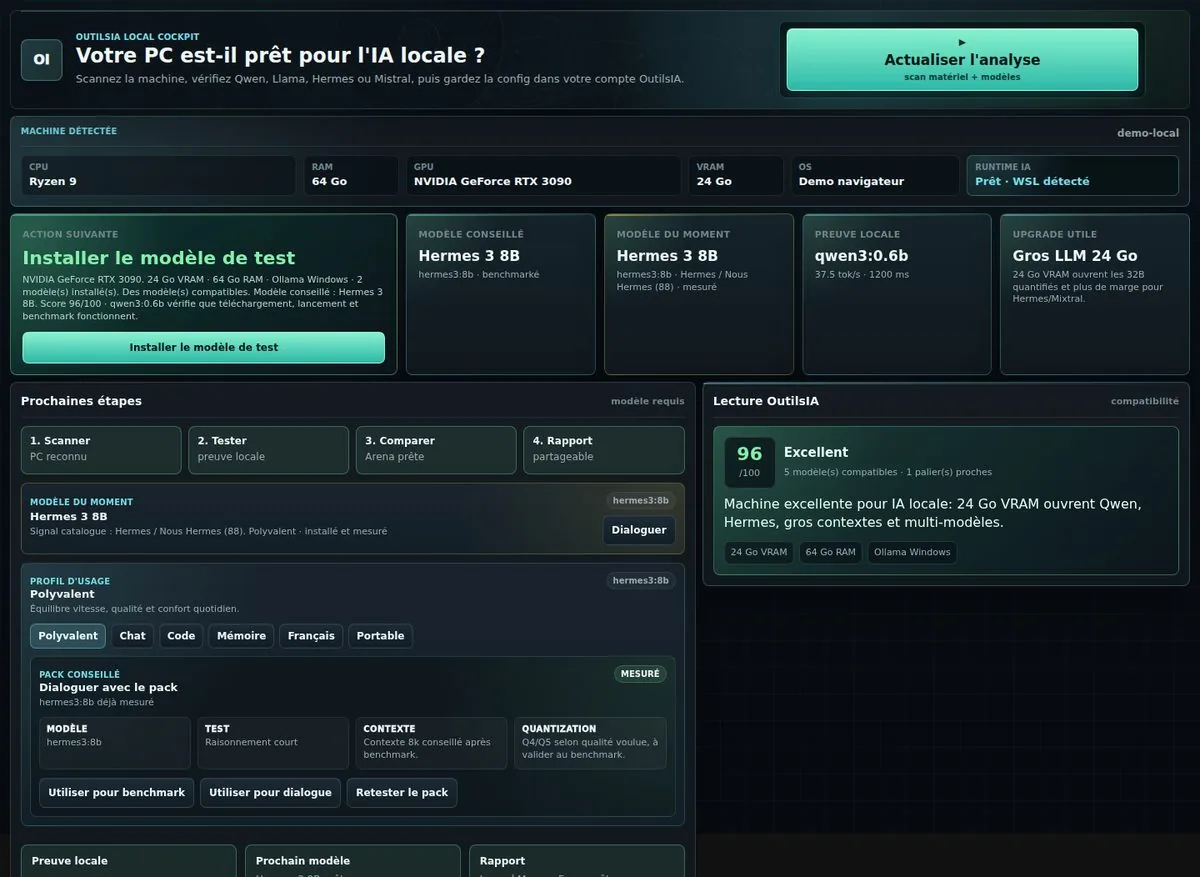Viewport: 1200px width, 877px height.
Task: Click Utiliser pour dialogue
Action: click(270, 793)
